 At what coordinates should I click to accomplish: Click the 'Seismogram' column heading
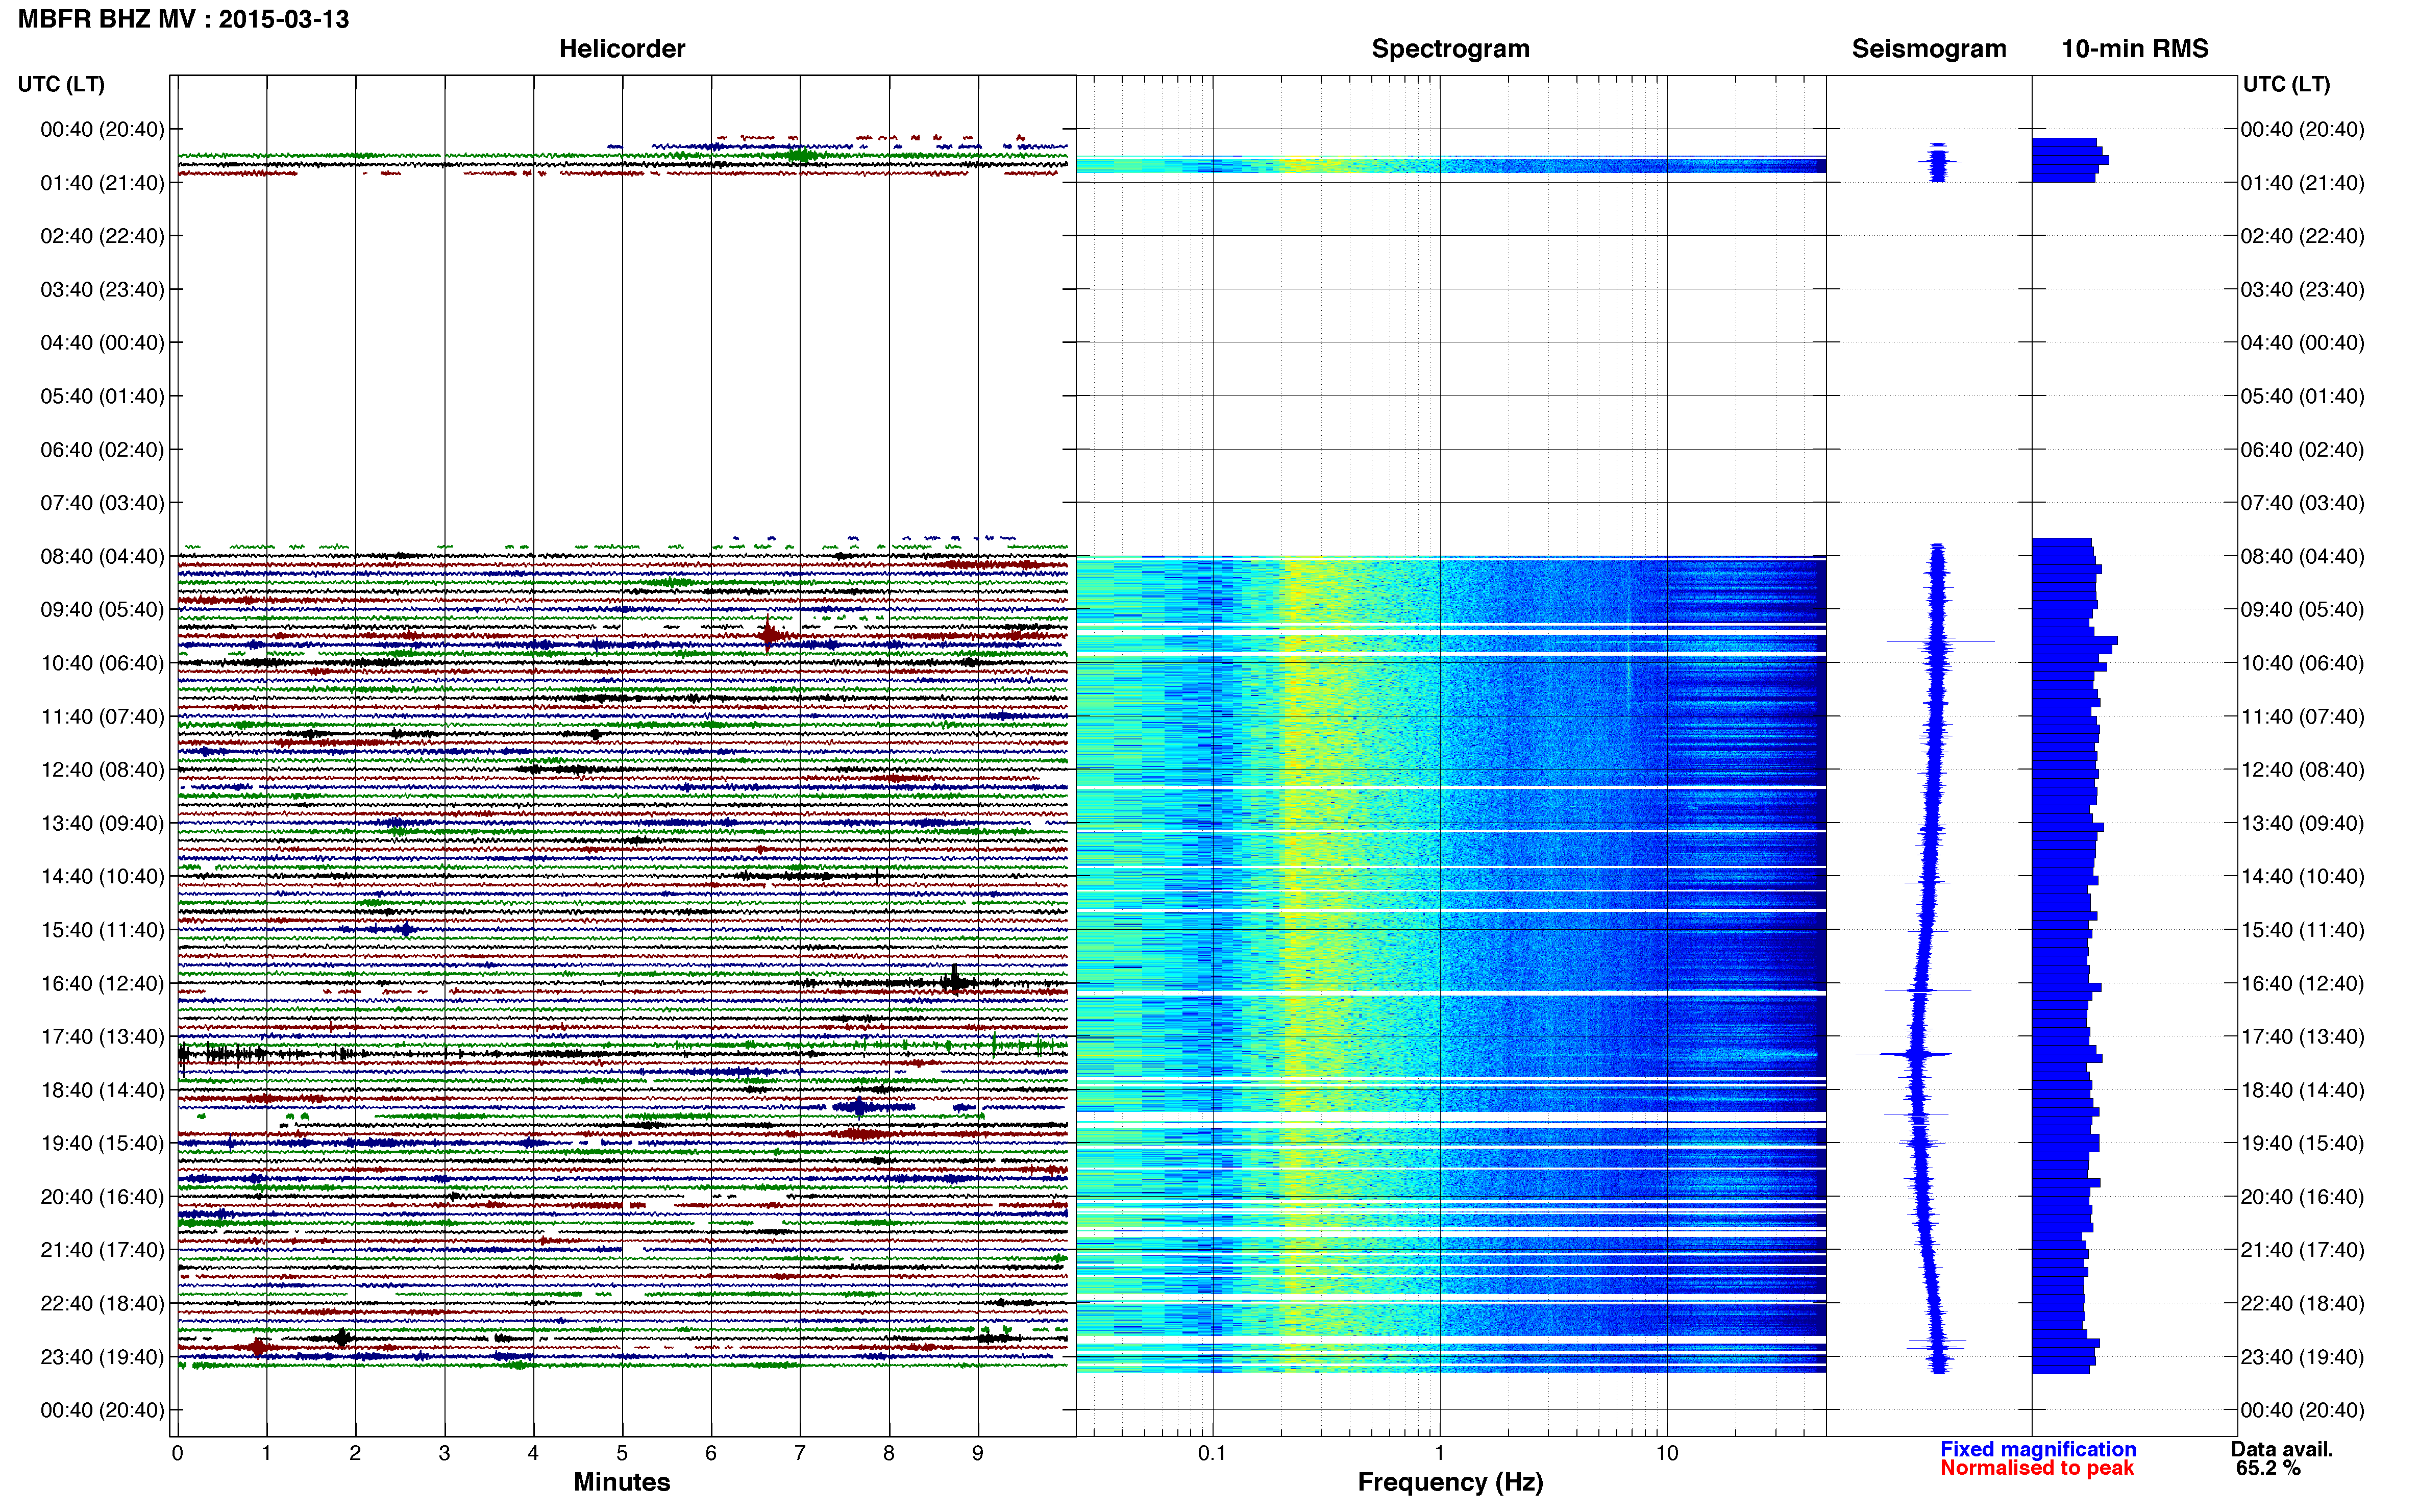pos(1928,48)
